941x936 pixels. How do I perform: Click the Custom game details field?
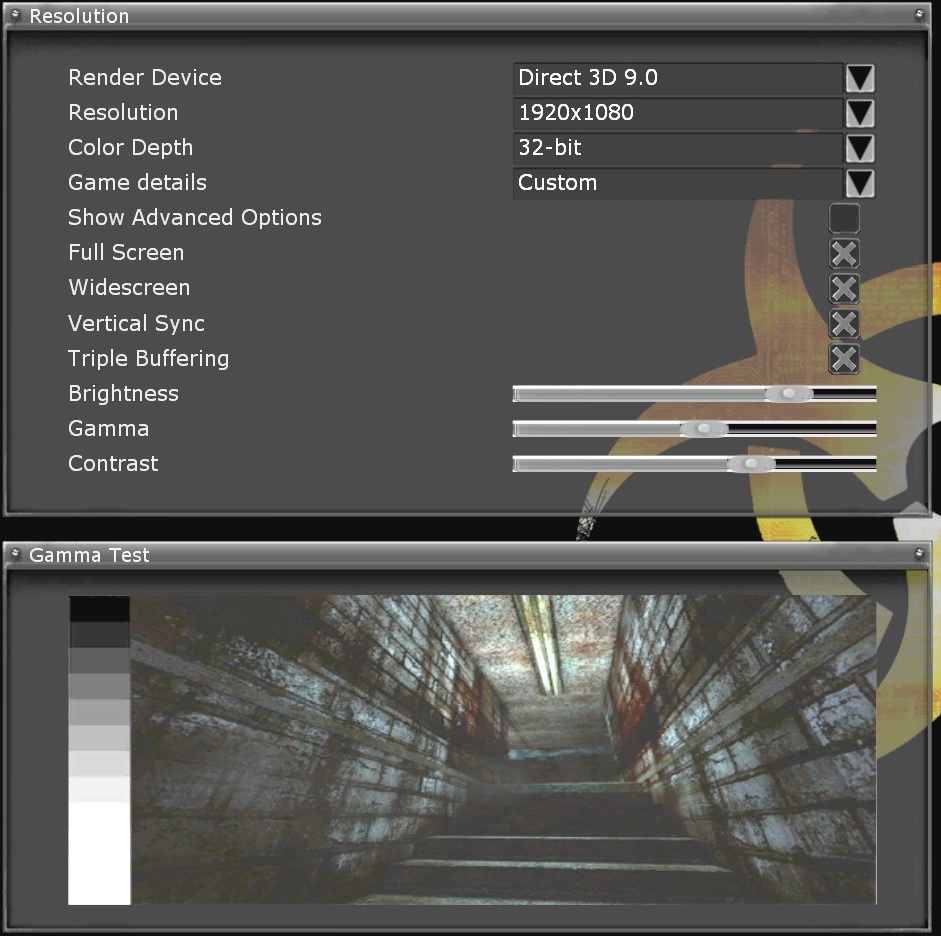[x=678, y=183]
